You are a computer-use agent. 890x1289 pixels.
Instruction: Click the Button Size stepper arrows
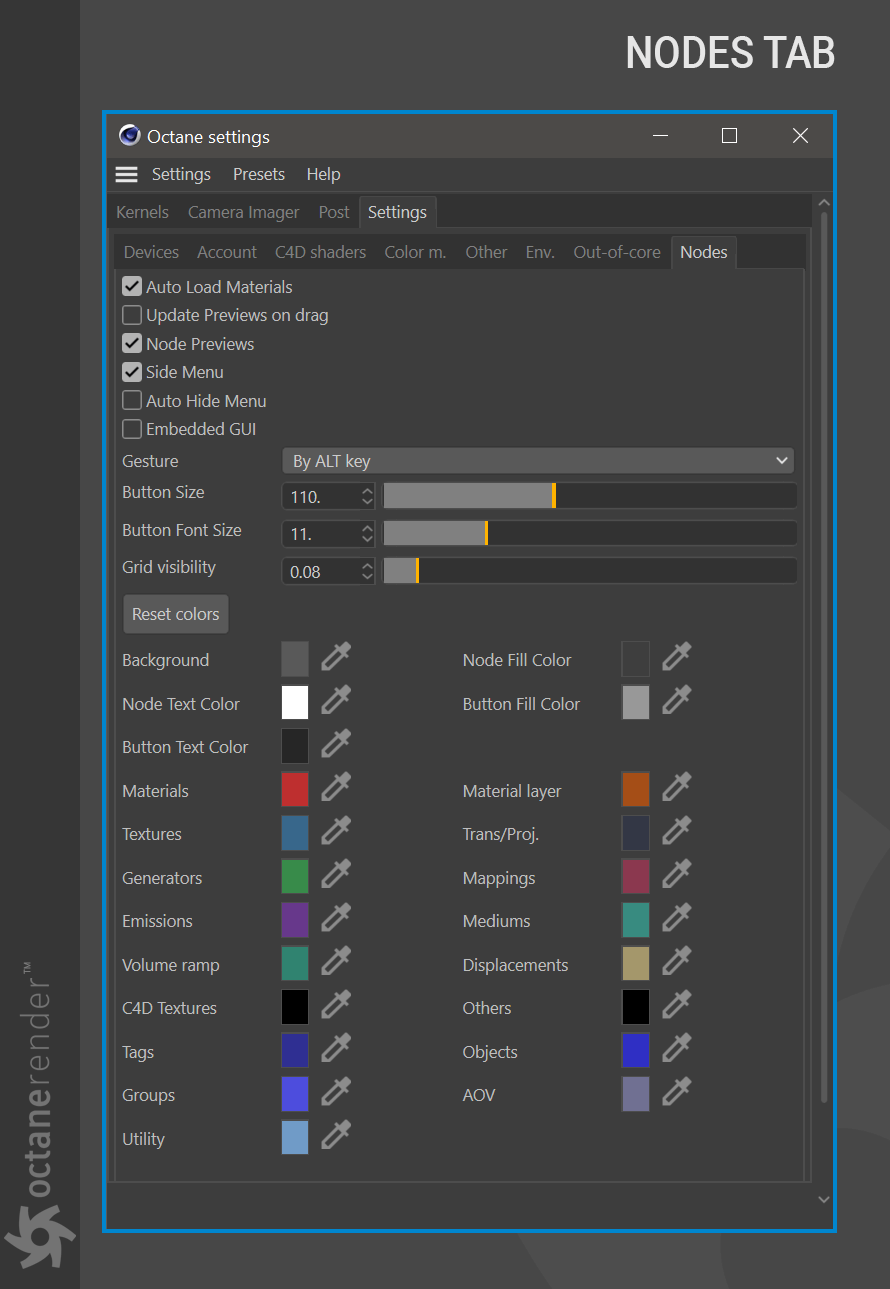coord(367,496)
